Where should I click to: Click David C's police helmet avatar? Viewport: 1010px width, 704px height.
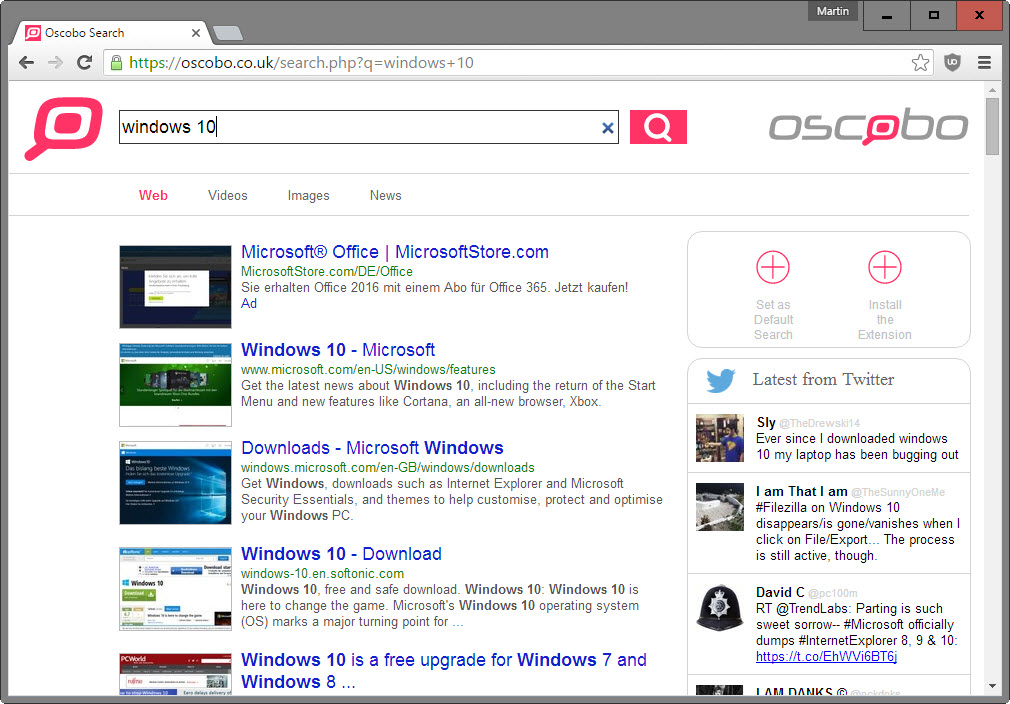[x=719, y=608]
